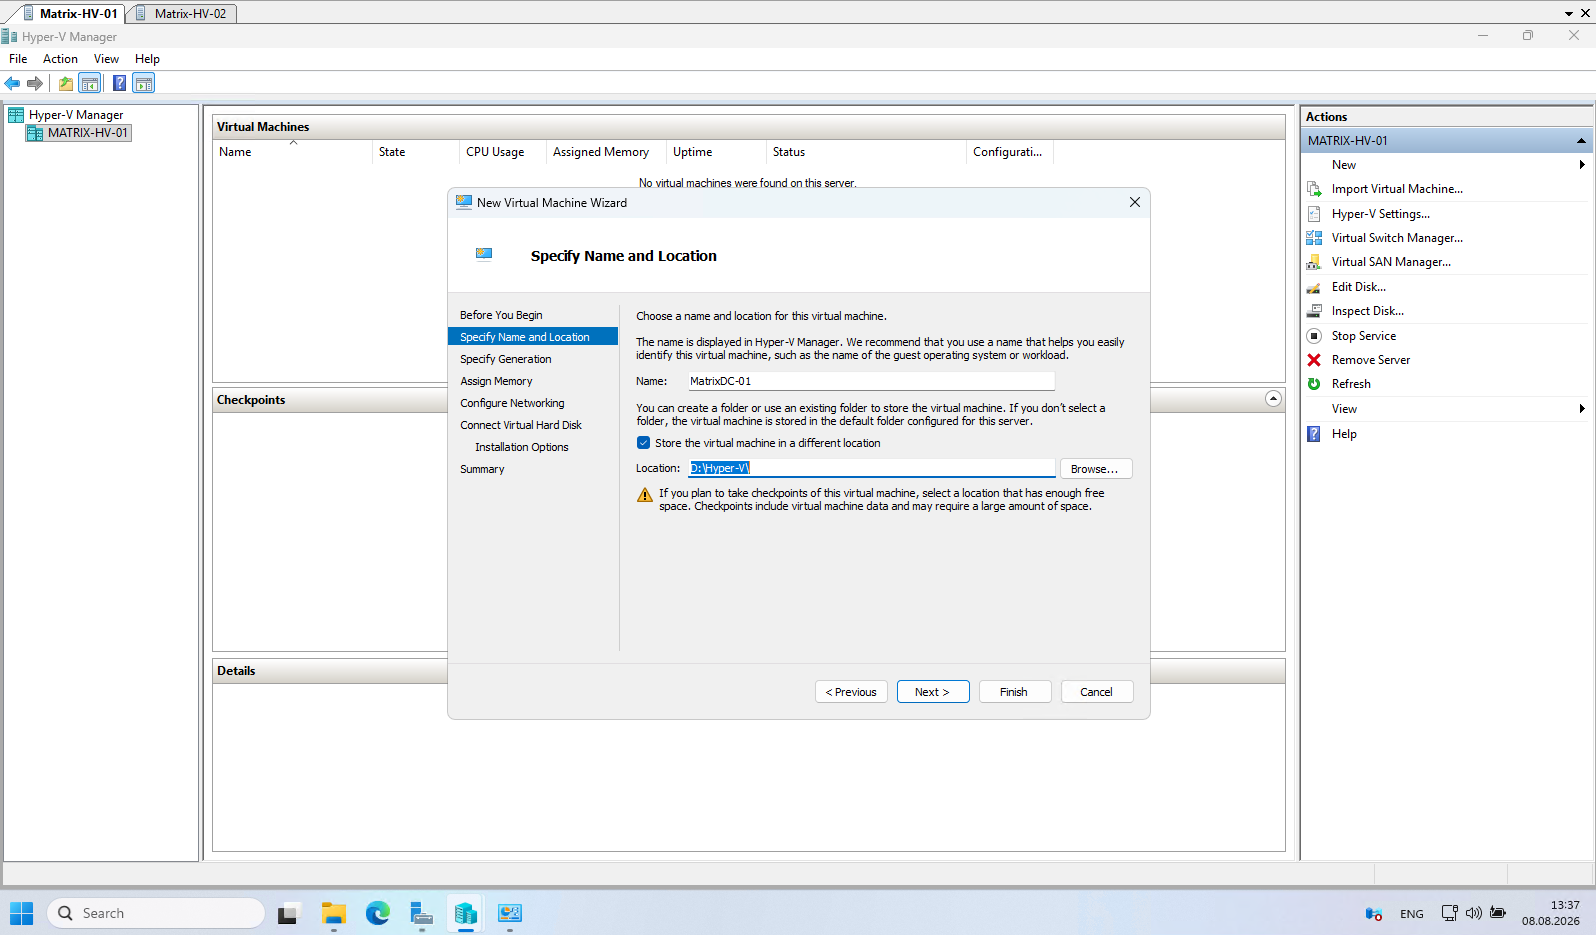
Task: Launch Microsoft Edge from taskbar
Action: tap(377, 913)
